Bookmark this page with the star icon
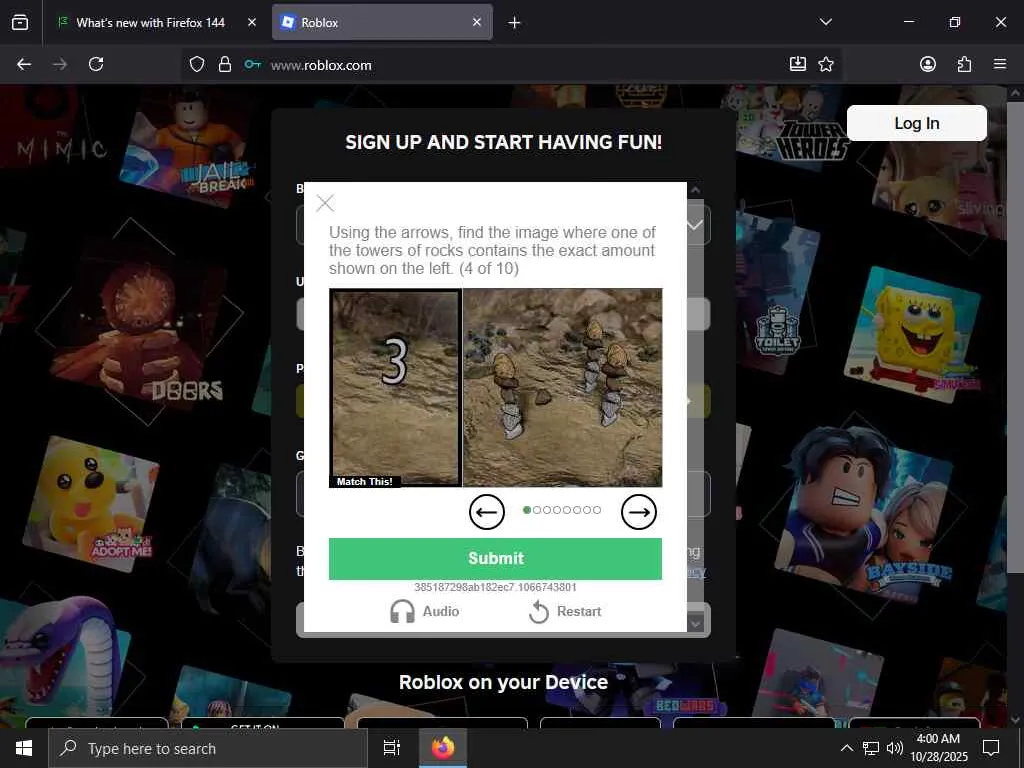1024x768 pixels. (826, 64)
